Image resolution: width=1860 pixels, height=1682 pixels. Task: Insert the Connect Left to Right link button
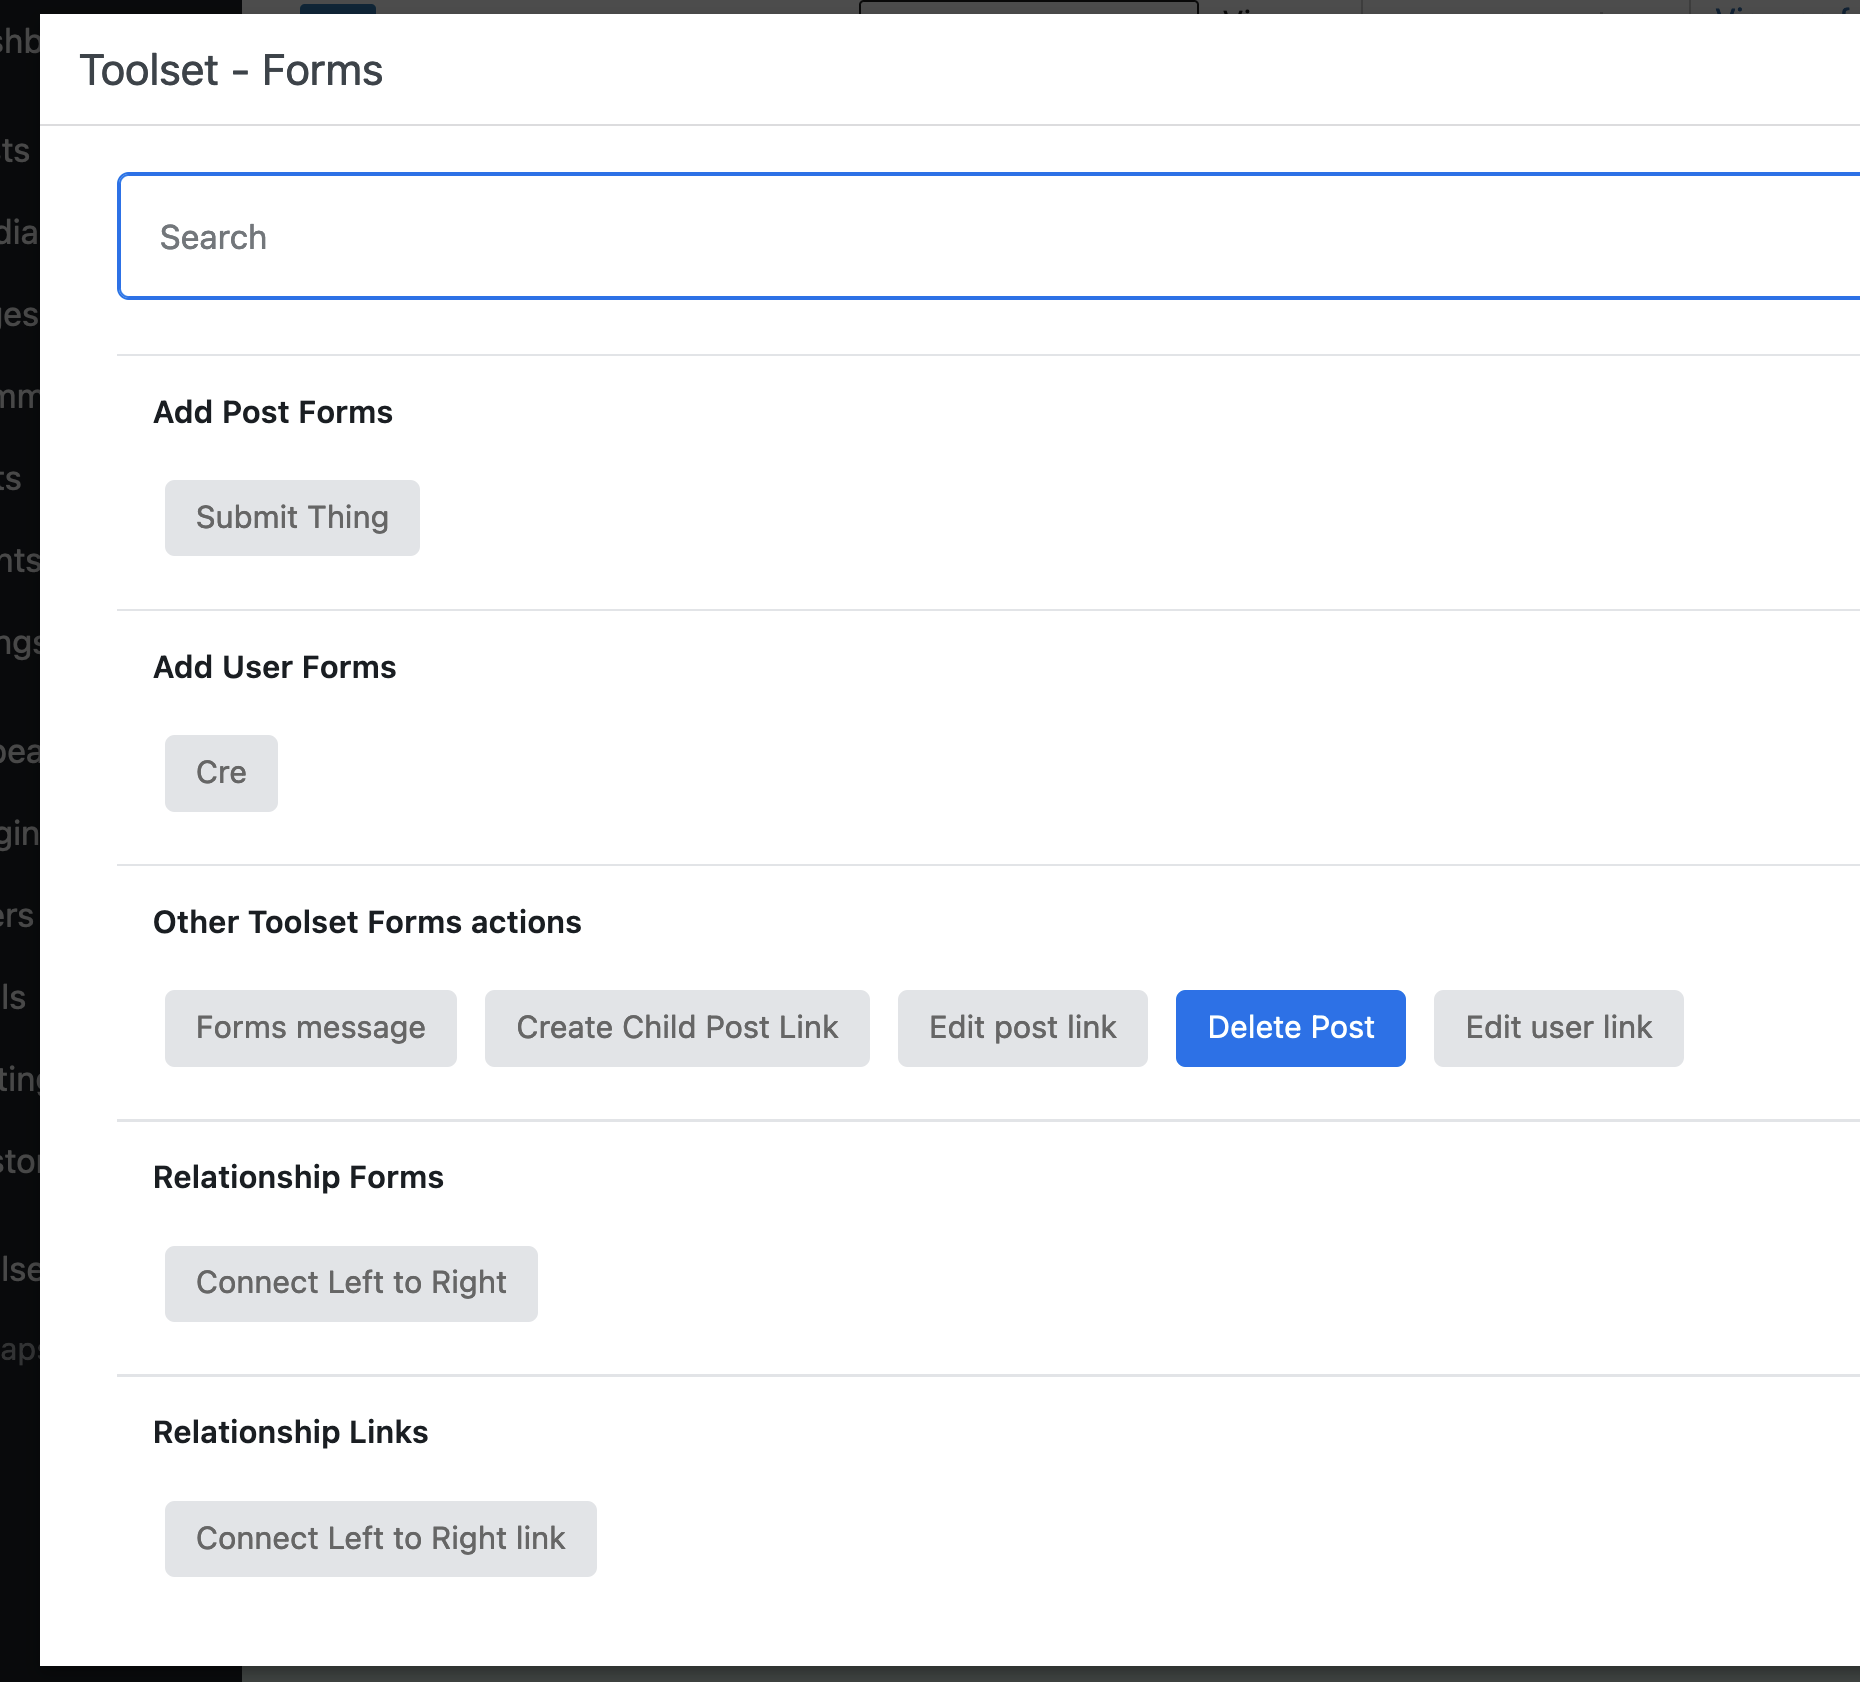(381, 1539)
